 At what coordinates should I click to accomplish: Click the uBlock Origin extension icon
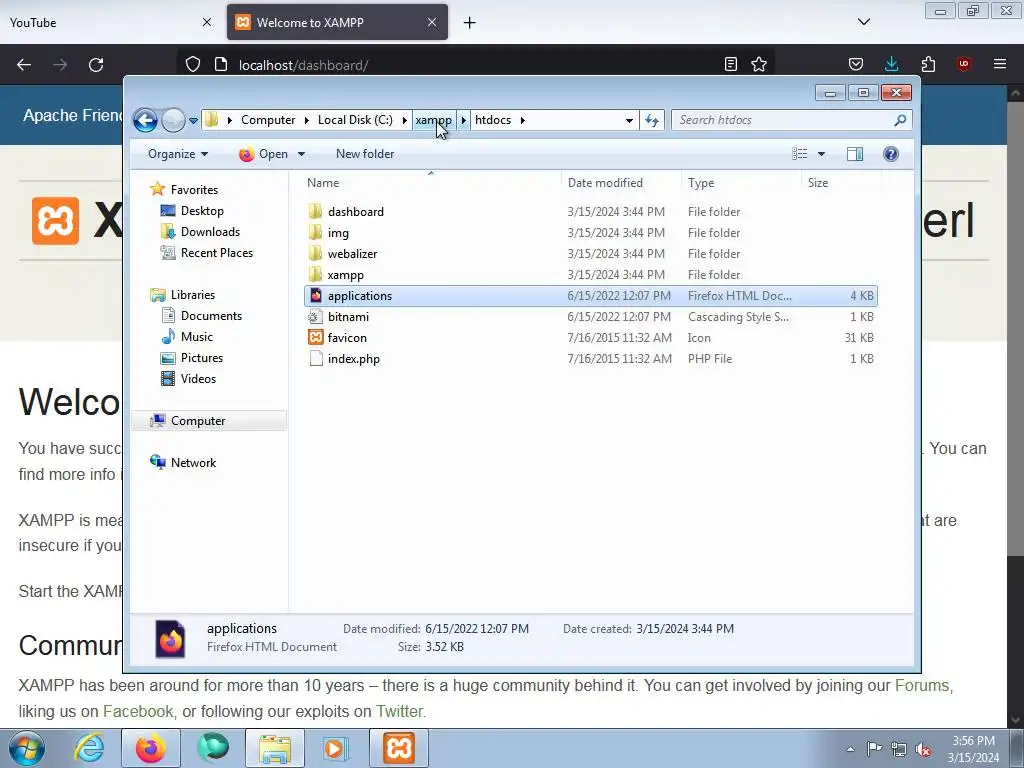pyautogui.click(x=963, y=64)
